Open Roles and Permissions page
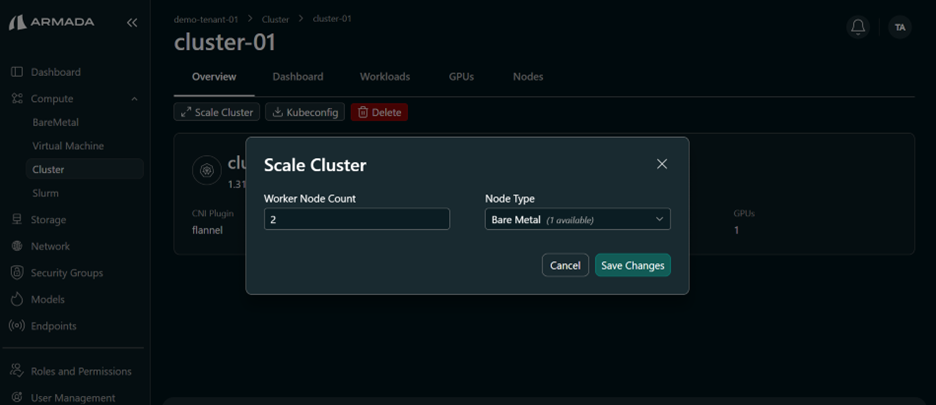936x405 pixels. click(x=81, y=371)
